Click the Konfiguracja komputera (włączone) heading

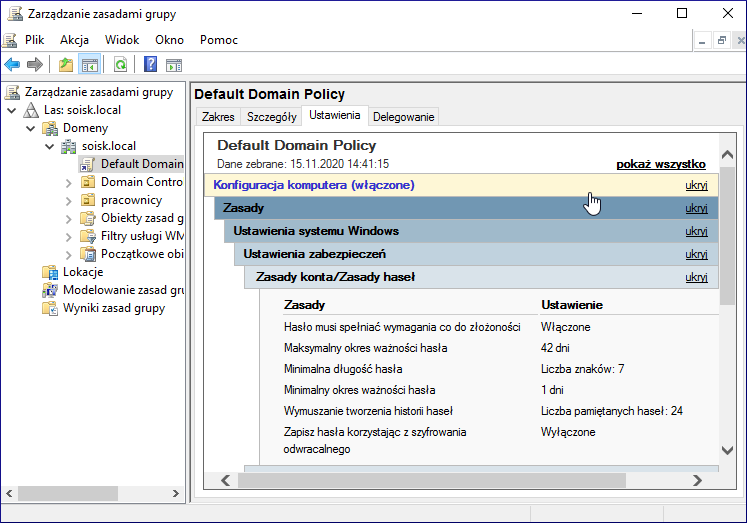(313, 185)
